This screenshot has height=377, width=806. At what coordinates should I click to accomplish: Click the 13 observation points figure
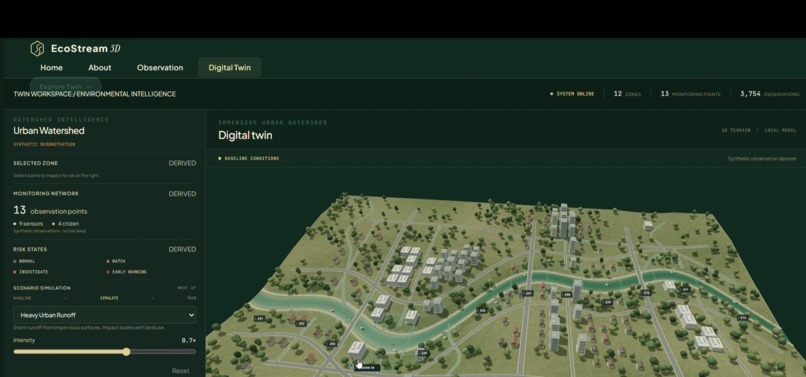click(50, 210)
